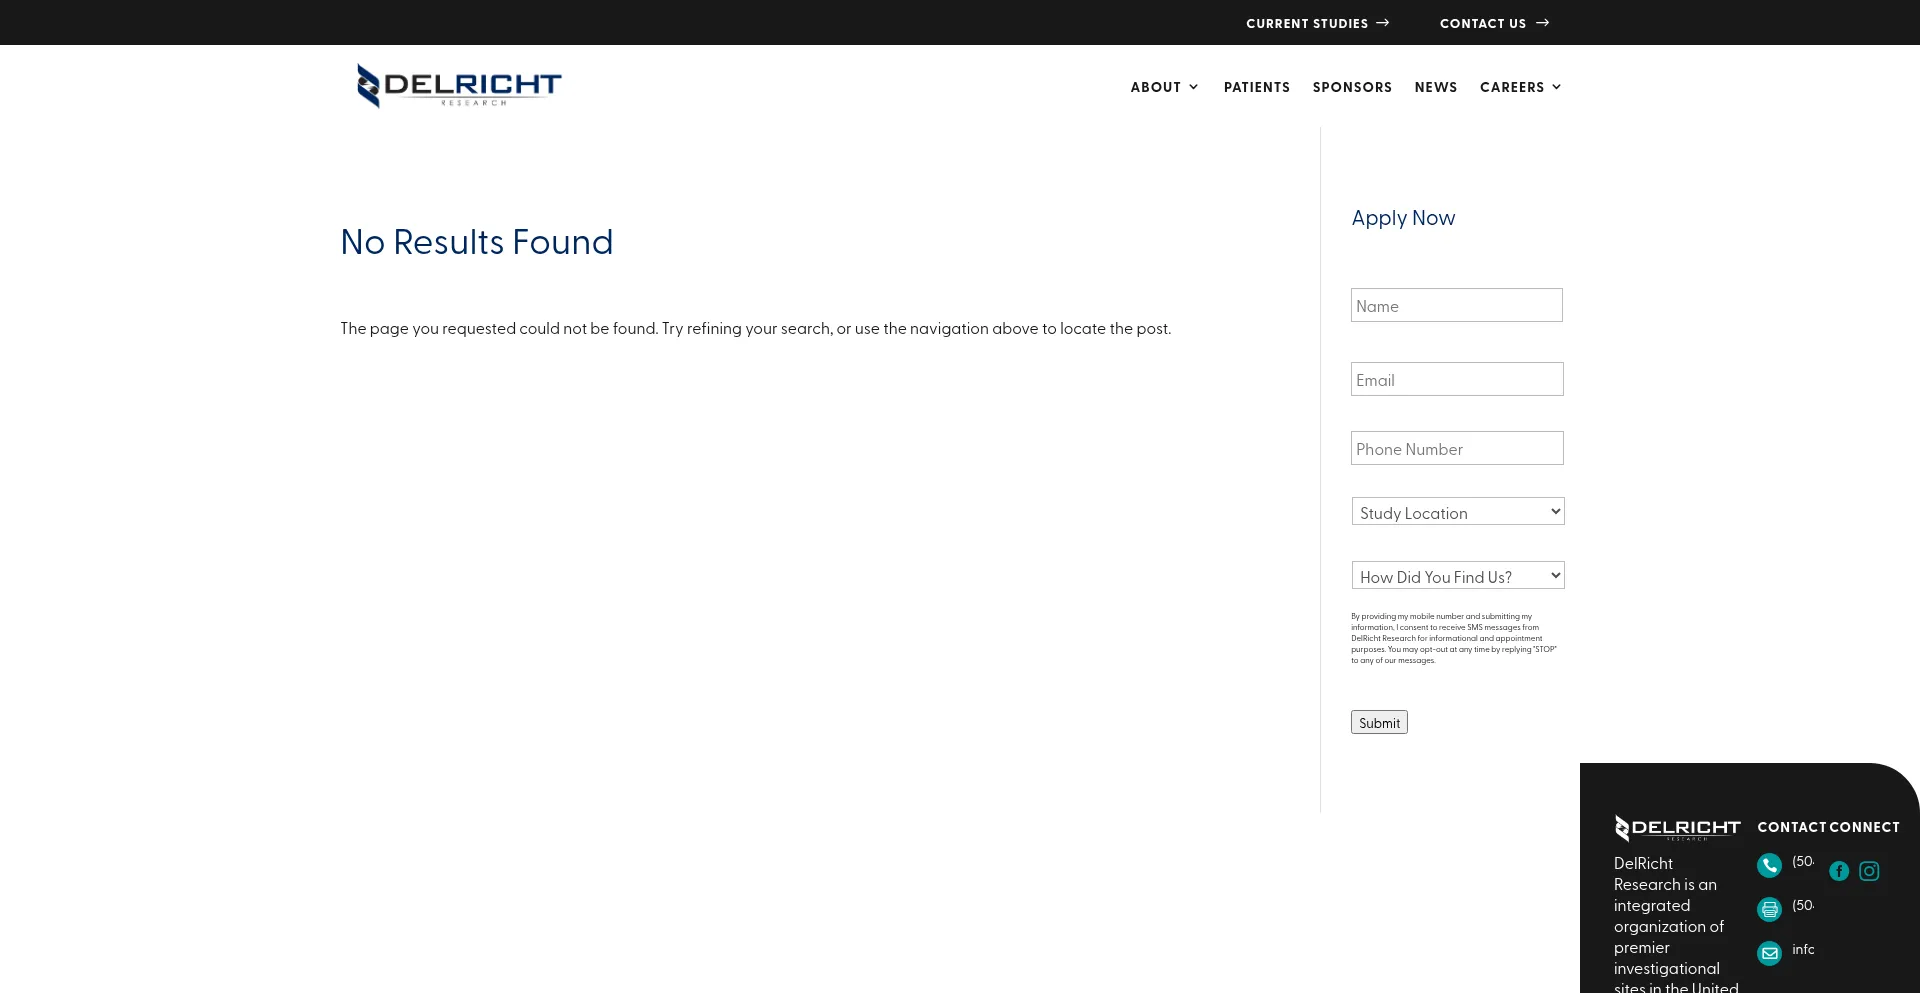Image resolution: width=1920 pixels, height=993 pixels.
Task: Click the footer CONNECT heading
Action: tap(1864, 827)
